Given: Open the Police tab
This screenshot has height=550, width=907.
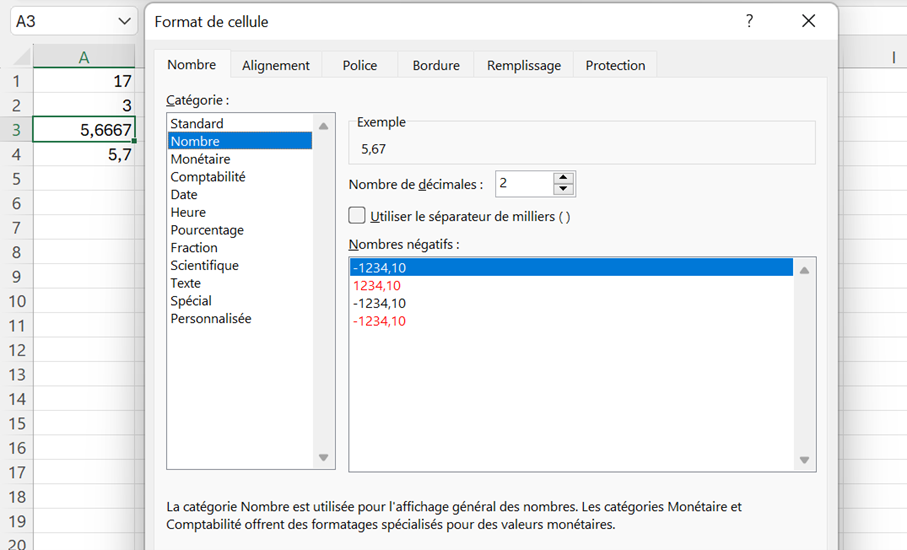Looking at the screenshot, I should tap(360, 65).
